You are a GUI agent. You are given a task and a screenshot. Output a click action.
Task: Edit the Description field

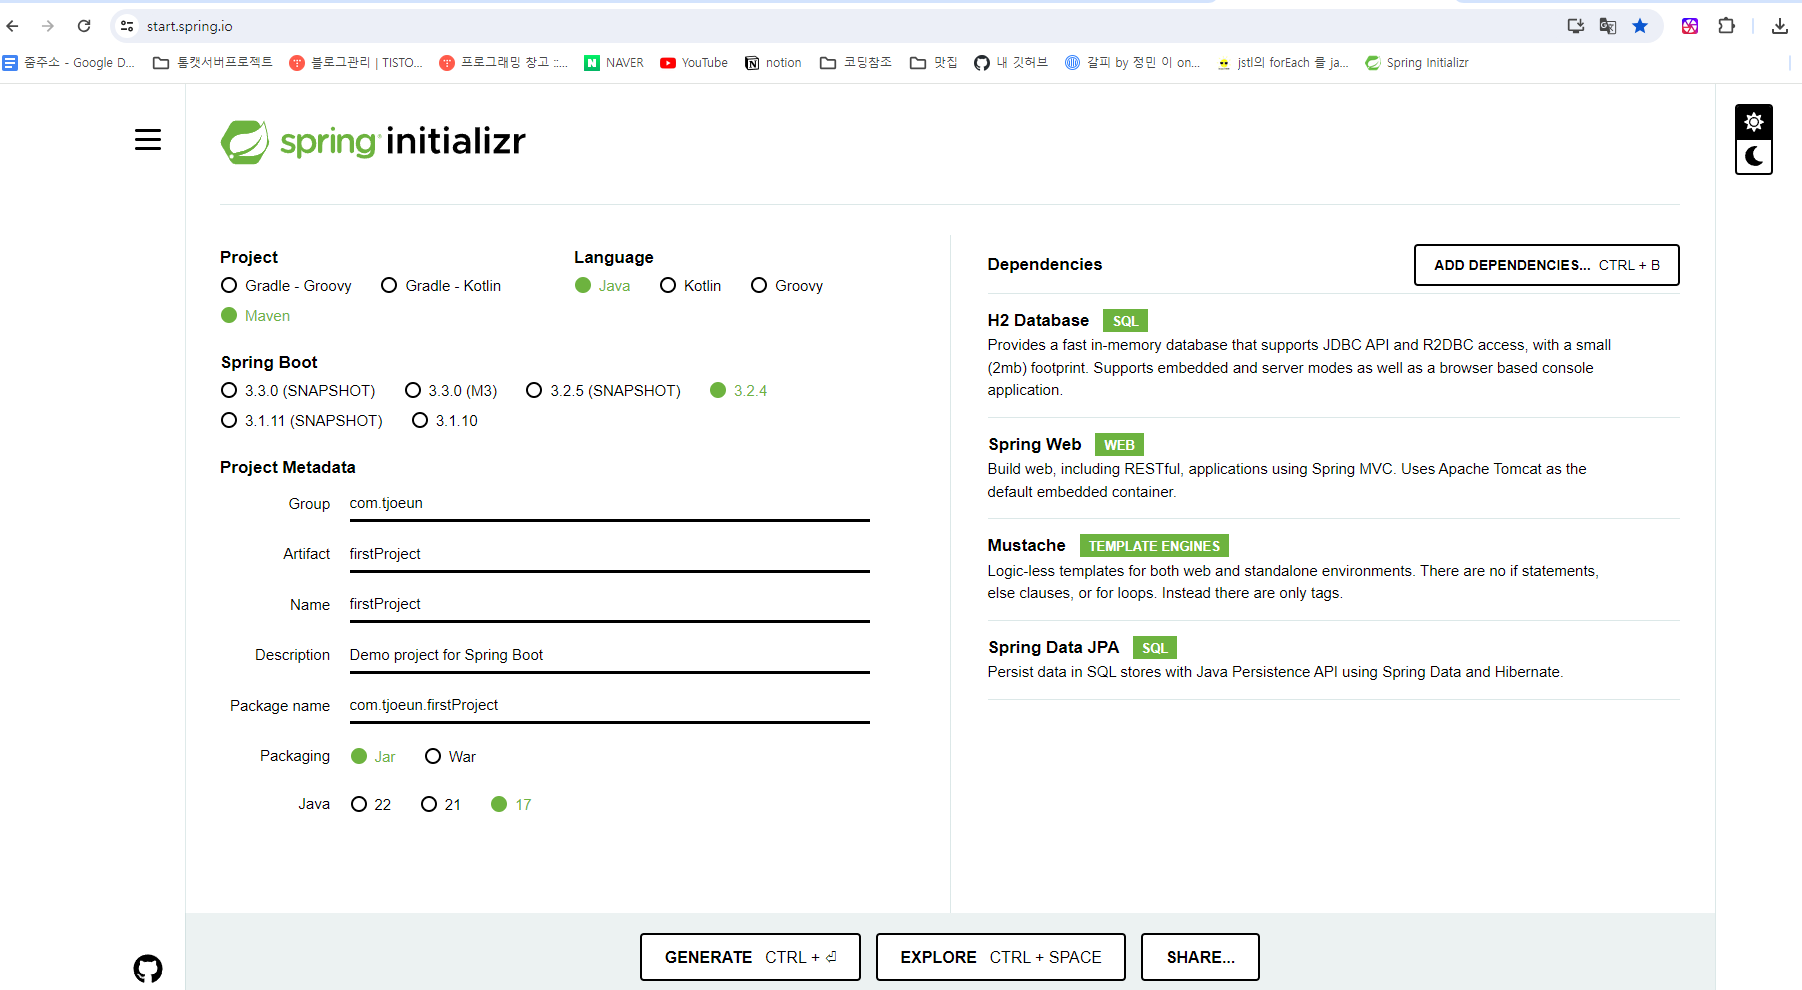pos(609,655)
